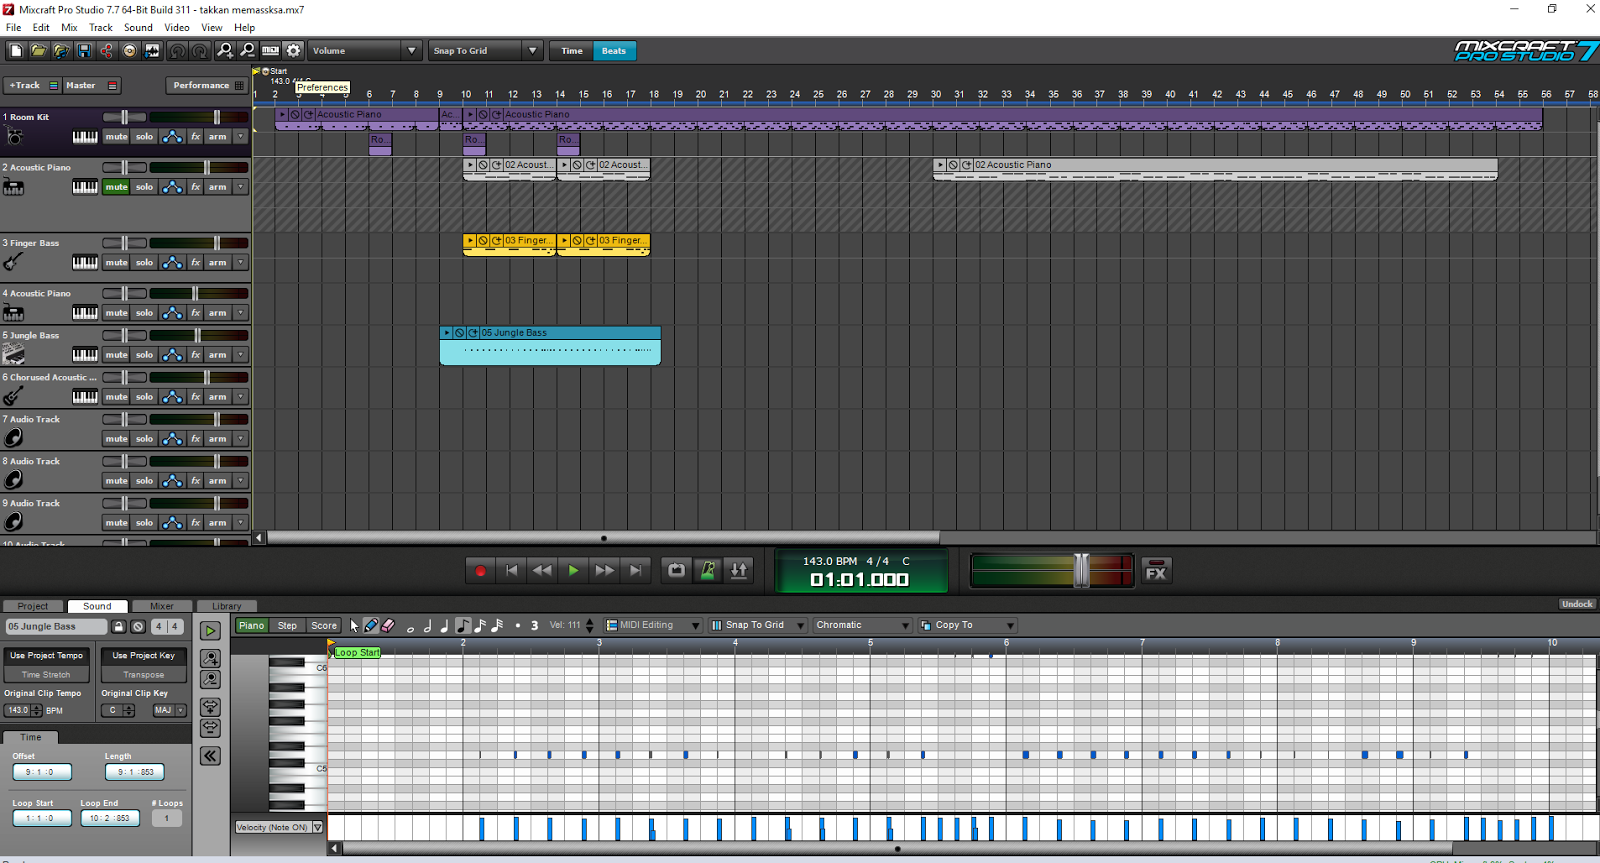Zoom out on the timeline

[x=247, y=50]
